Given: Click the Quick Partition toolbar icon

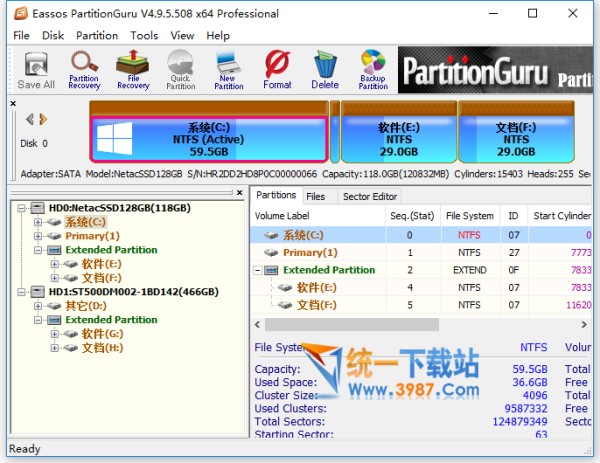Looking at the screenshot, I should click(181, 70).
